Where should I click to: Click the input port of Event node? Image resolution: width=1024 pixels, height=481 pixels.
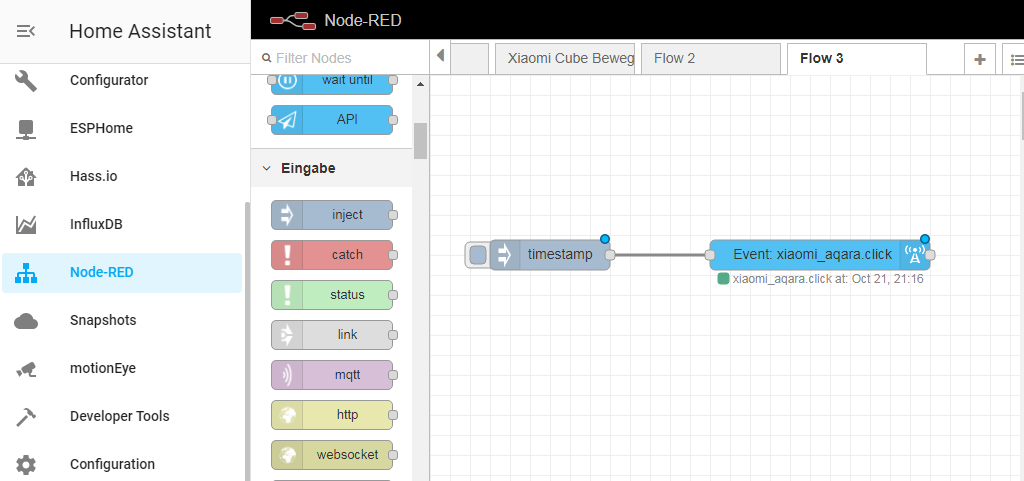point(710,255)
